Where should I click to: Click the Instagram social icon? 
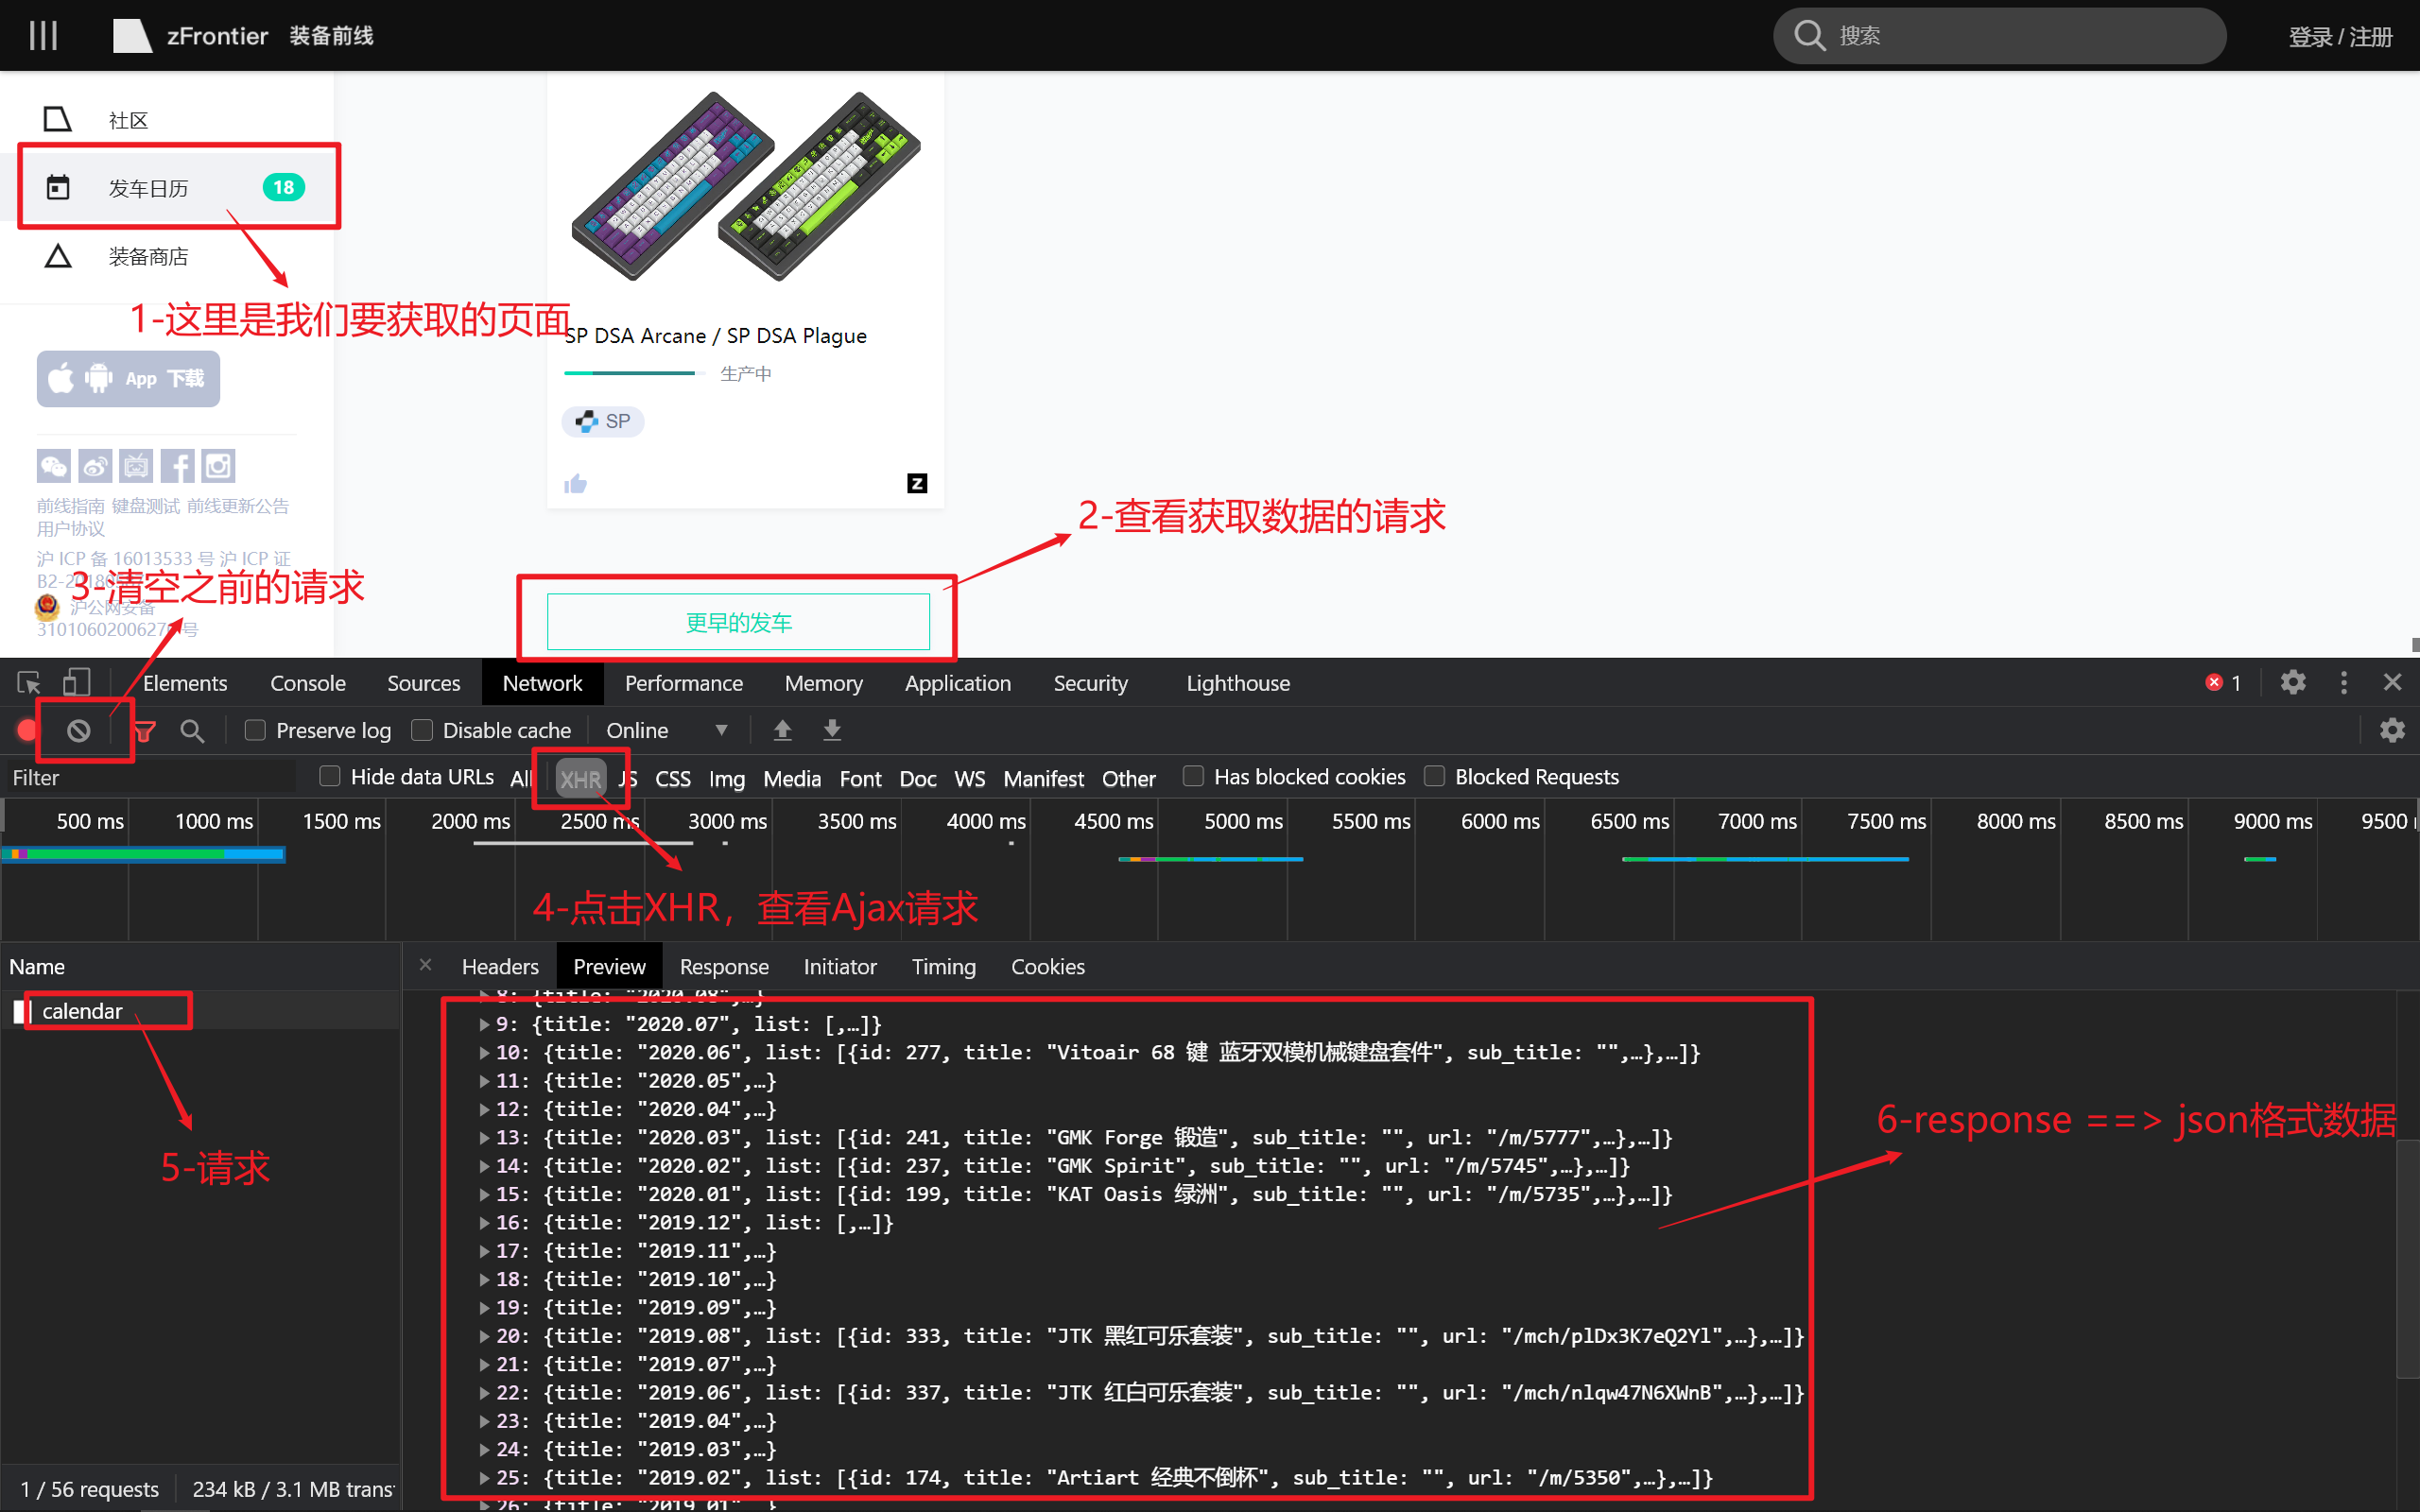(218, 466)
